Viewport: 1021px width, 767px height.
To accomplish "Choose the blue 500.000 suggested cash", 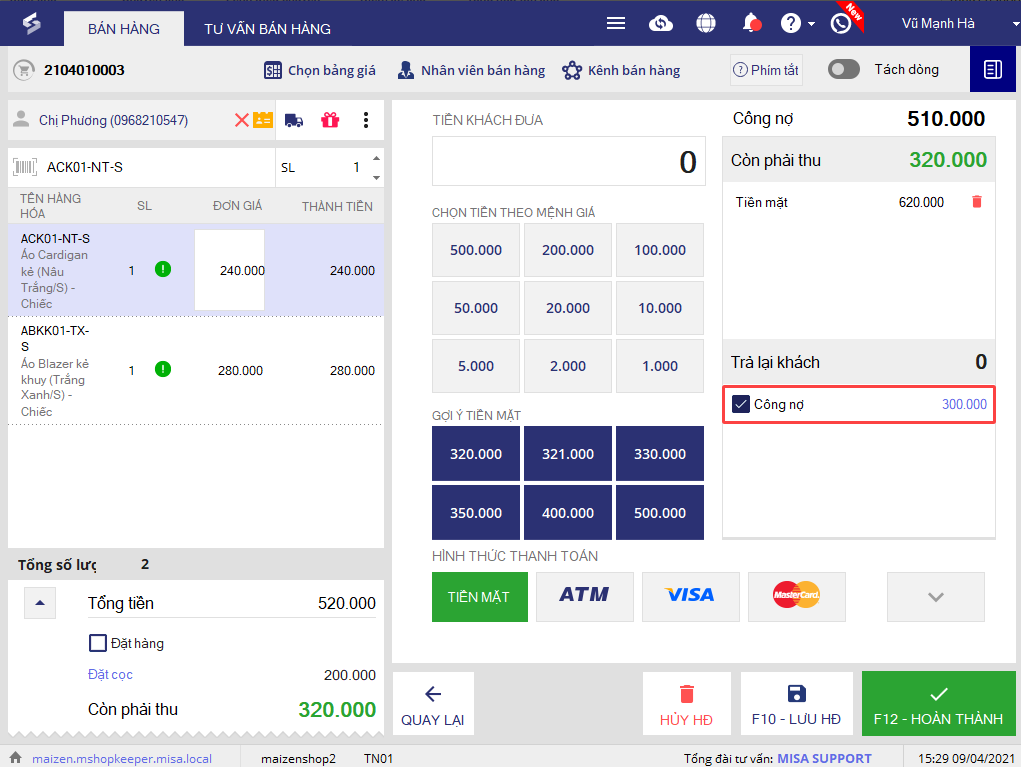I will click(x=660, y=512).
